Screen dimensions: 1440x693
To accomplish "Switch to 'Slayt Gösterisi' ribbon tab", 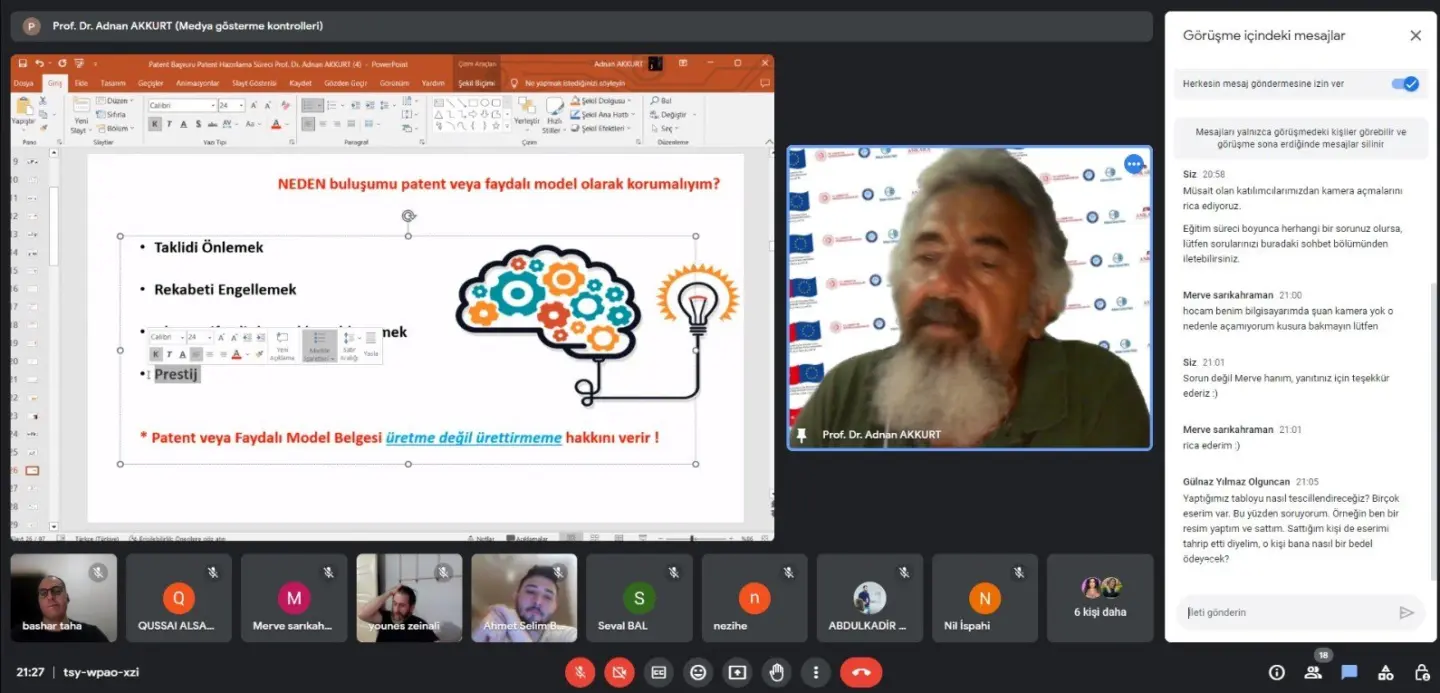I will coord(254,83).
